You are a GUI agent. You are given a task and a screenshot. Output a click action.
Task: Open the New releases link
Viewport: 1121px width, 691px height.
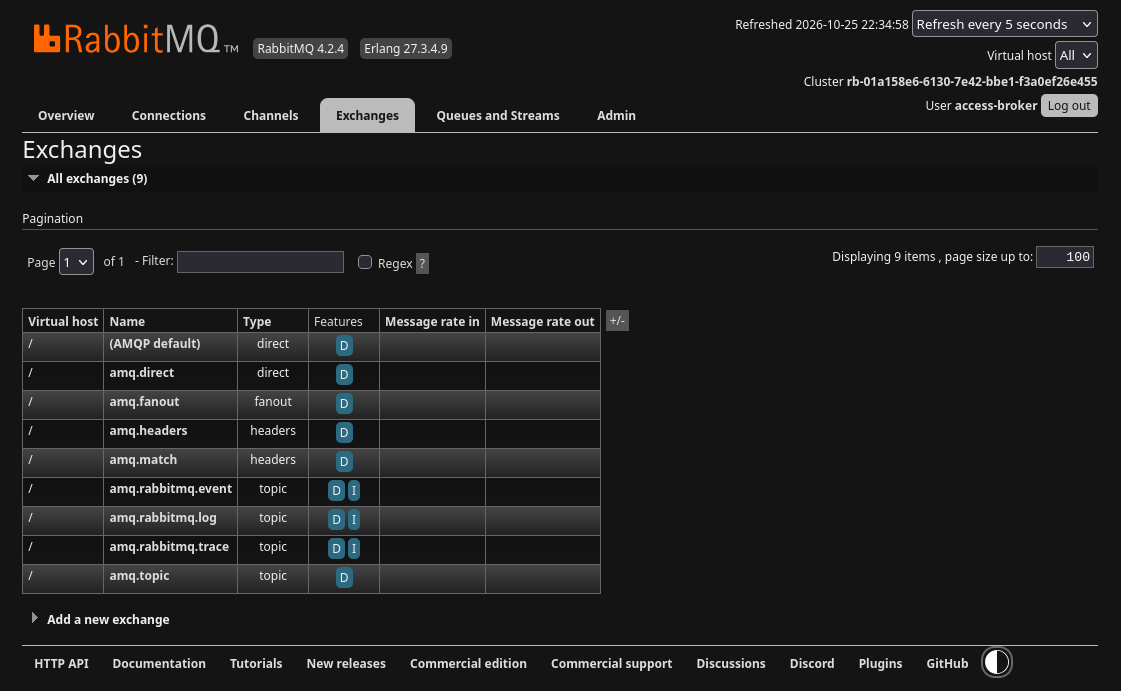[x=346, y=663]
